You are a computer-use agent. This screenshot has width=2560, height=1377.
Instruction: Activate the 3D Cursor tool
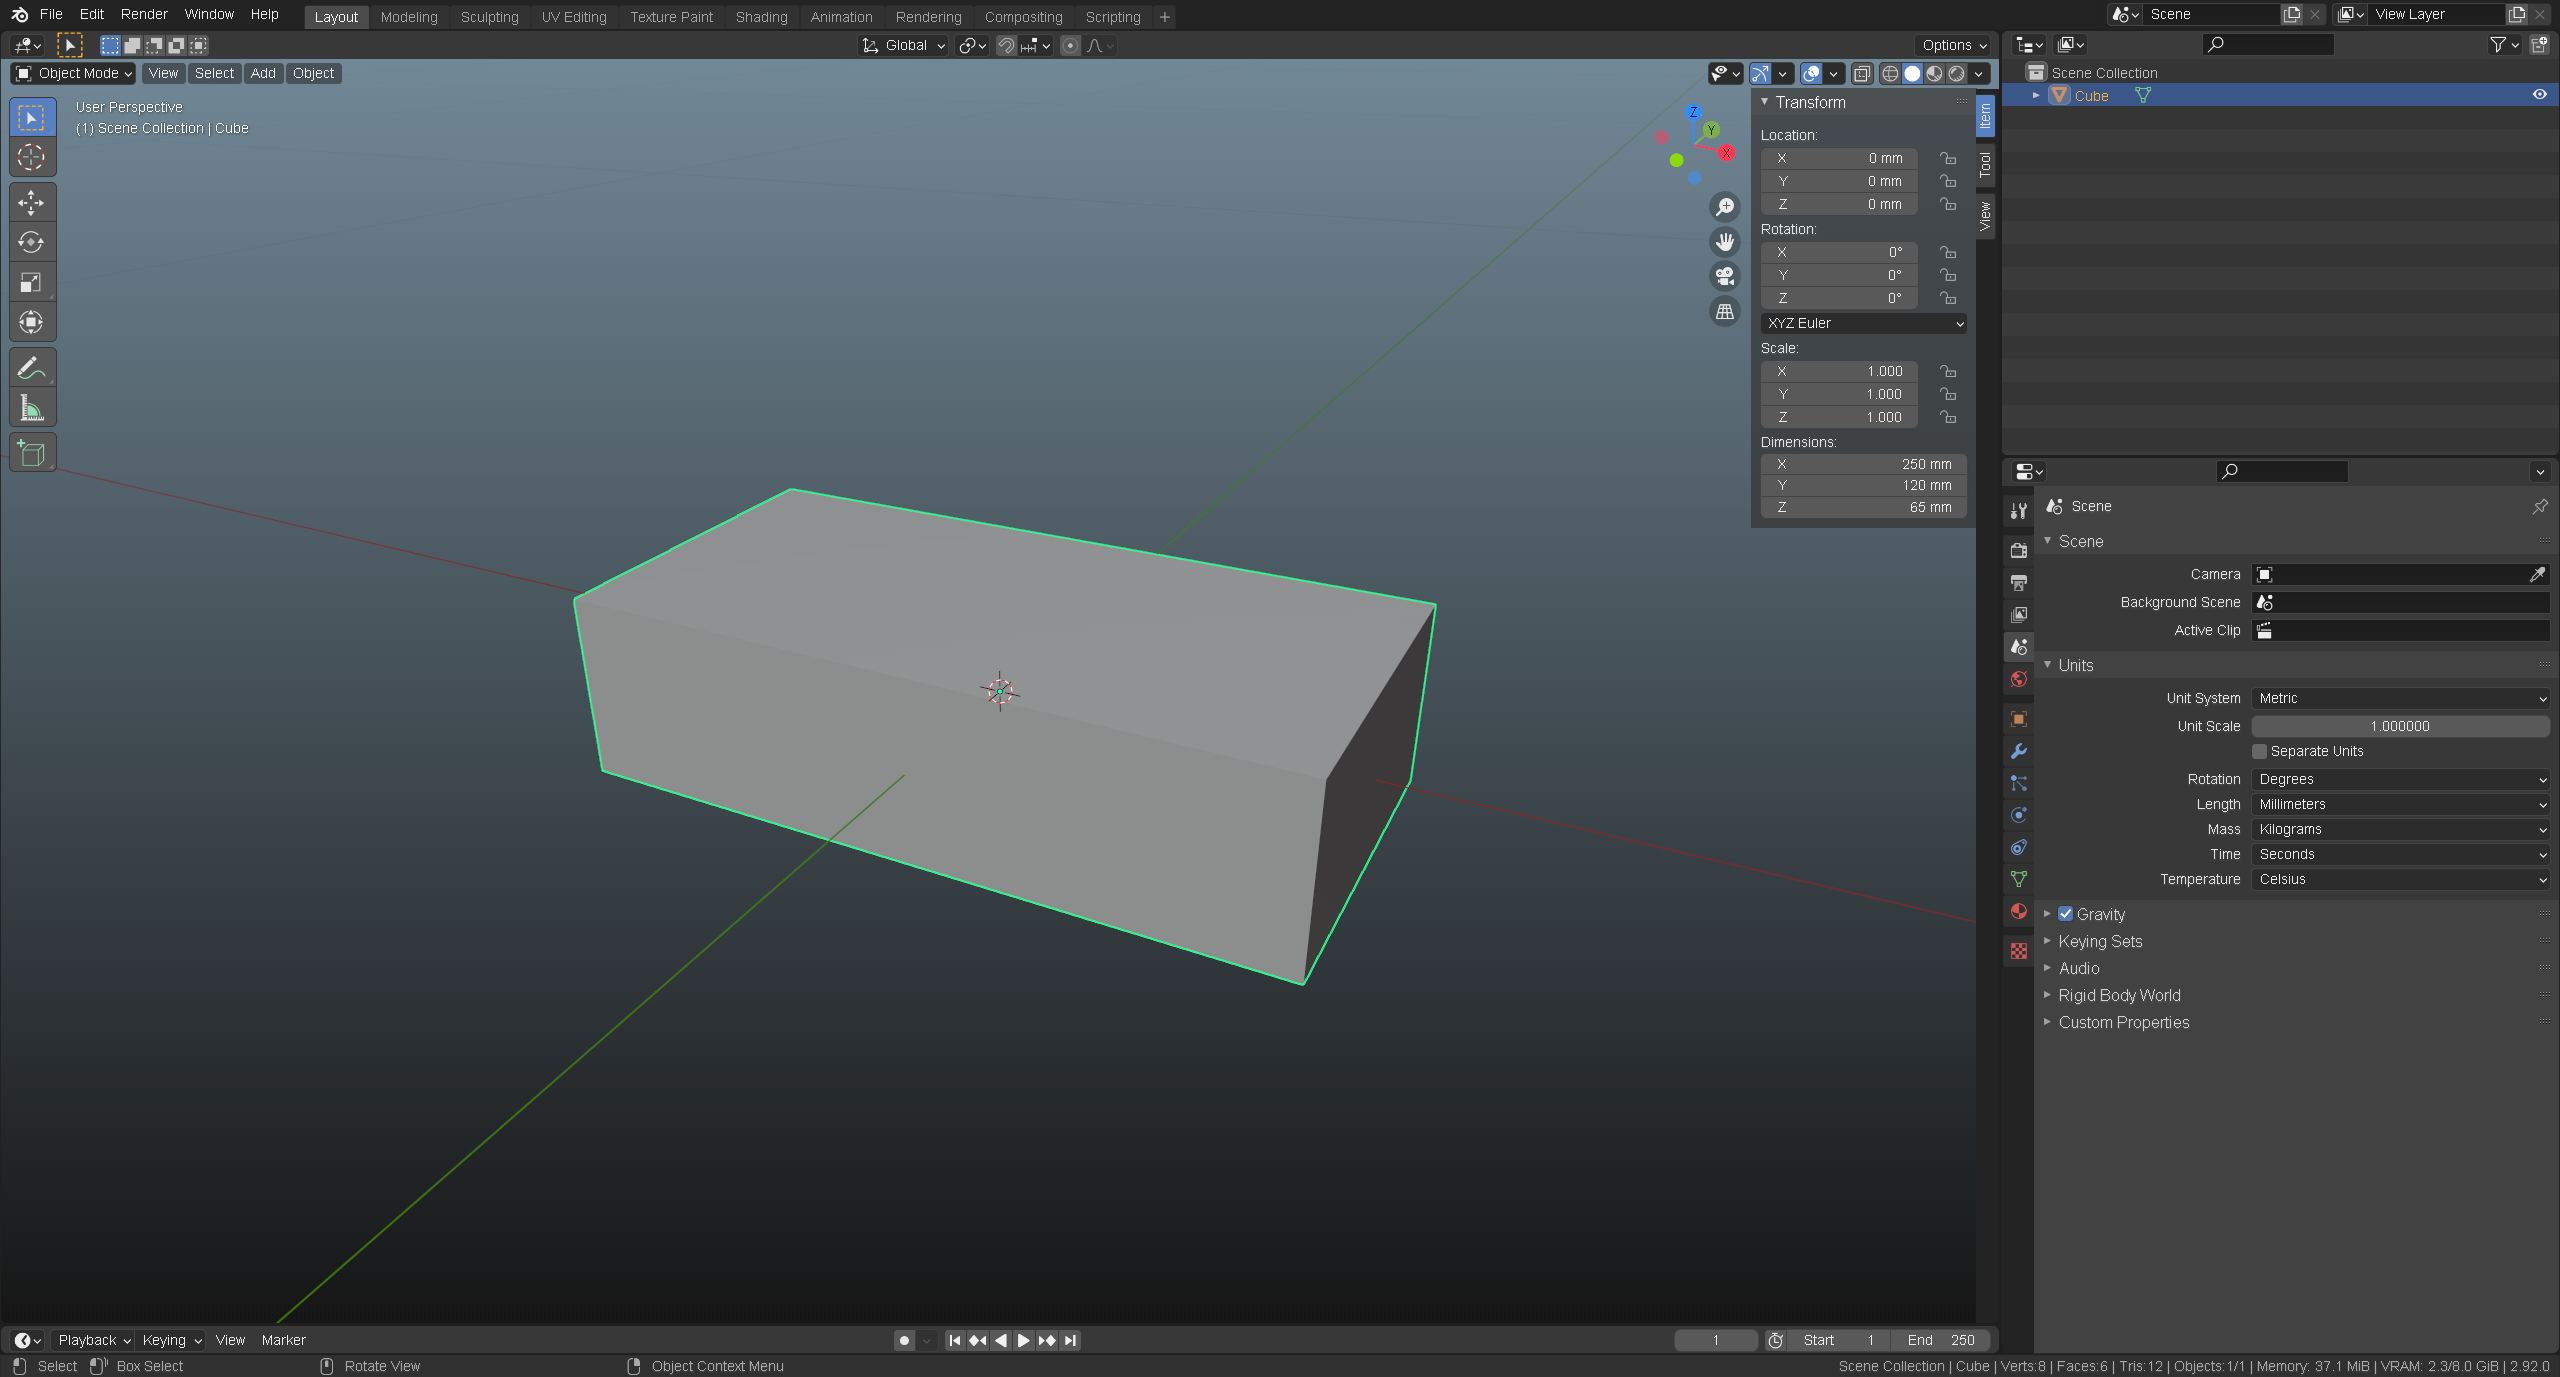[x=32, y=158]
